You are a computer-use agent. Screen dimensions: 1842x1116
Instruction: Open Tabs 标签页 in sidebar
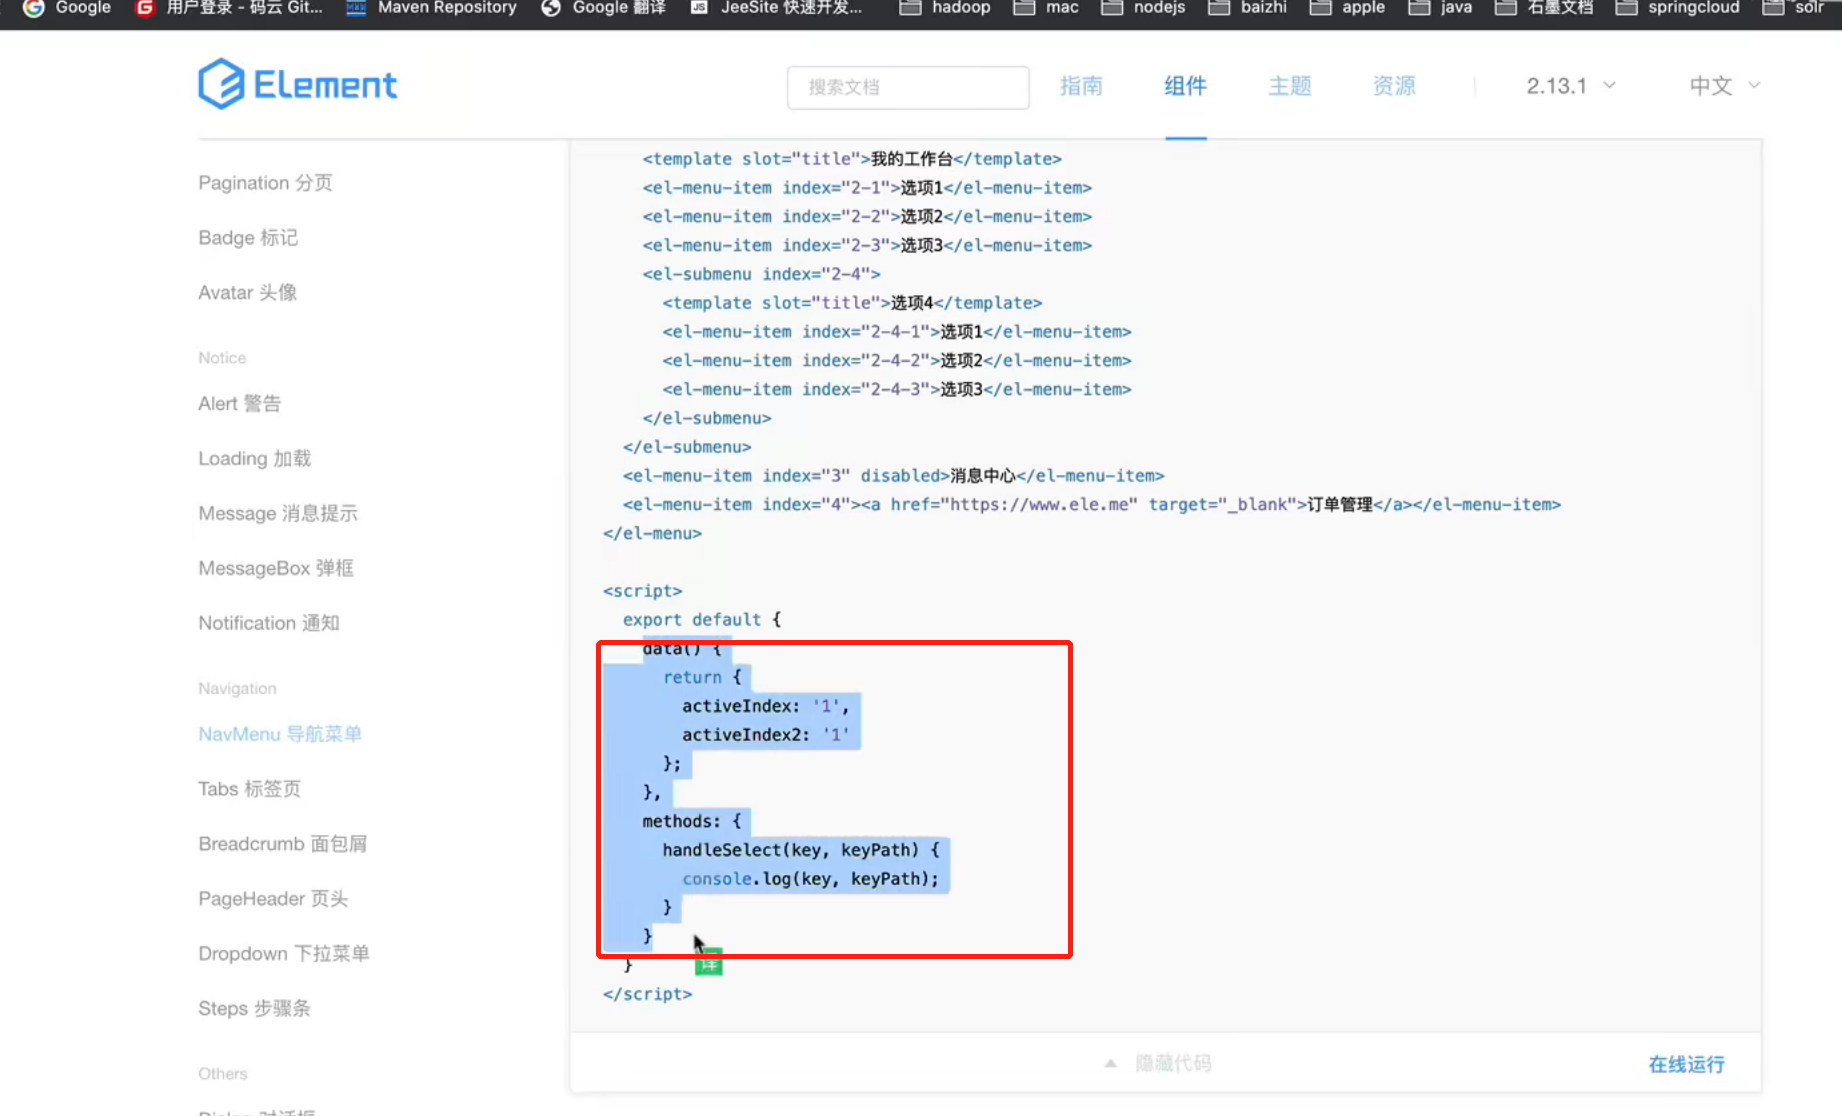tap(249, 789)
